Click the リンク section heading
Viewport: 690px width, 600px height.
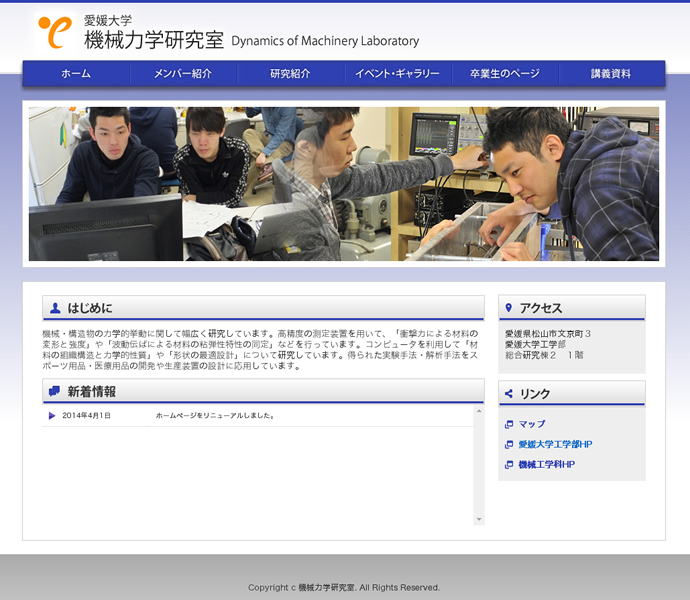535,394
